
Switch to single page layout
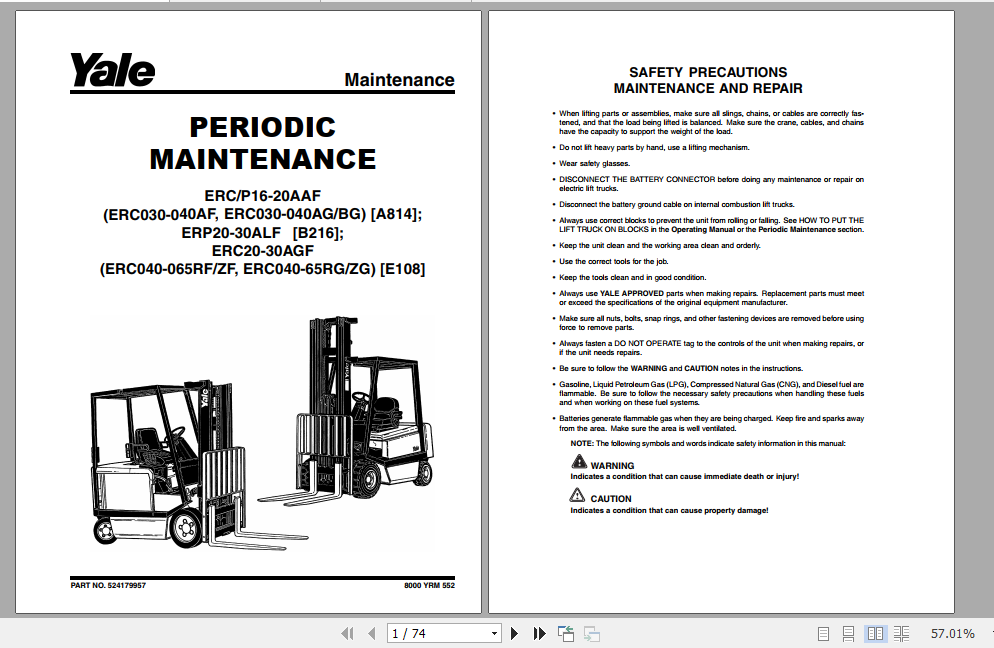pyautogui.click(x=823, y=633)
